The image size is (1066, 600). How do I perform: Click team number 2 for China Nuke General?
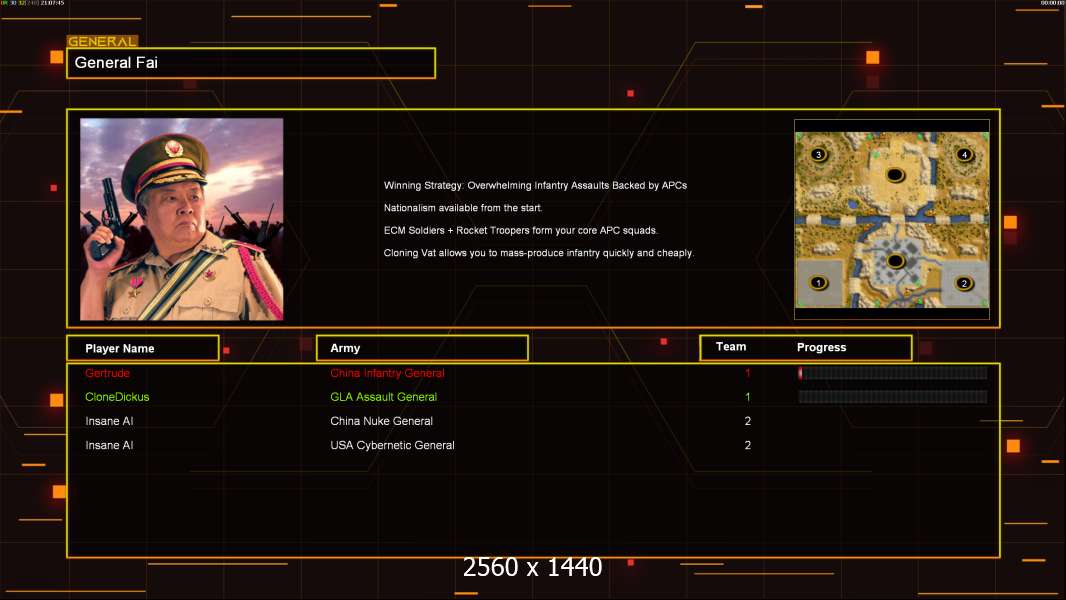coord(748,421)
